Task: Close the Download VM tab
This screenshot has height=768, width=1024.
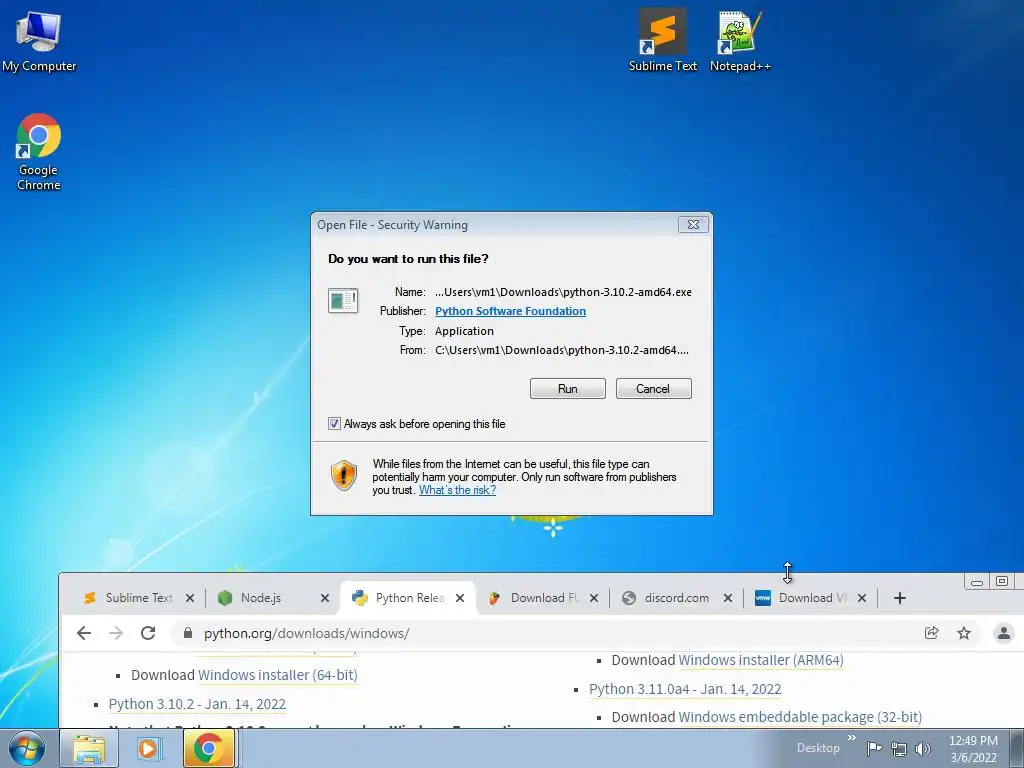Action: pos(861,598)
